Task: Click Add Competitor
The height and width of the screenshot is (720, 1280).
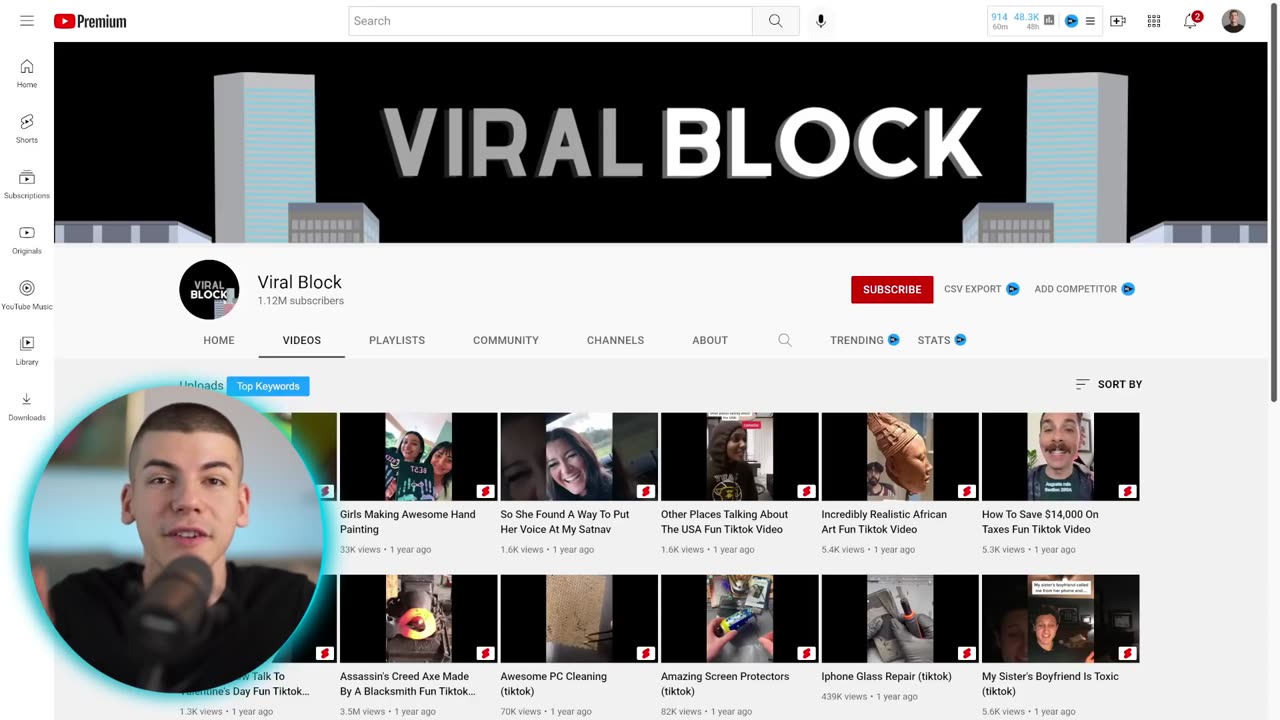Action: tap(1075, 289)
